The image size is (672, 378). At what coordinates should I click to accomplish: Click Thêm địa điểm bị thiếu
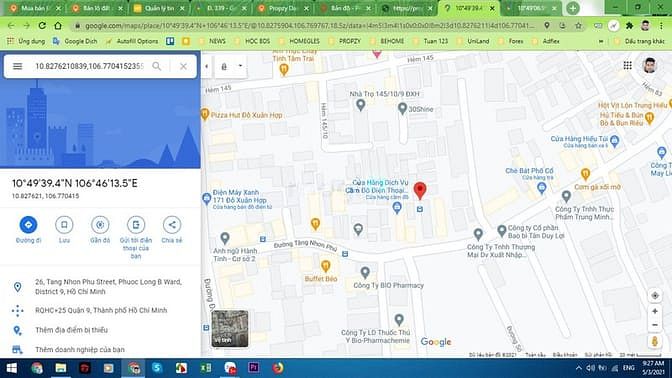[72, 330]
